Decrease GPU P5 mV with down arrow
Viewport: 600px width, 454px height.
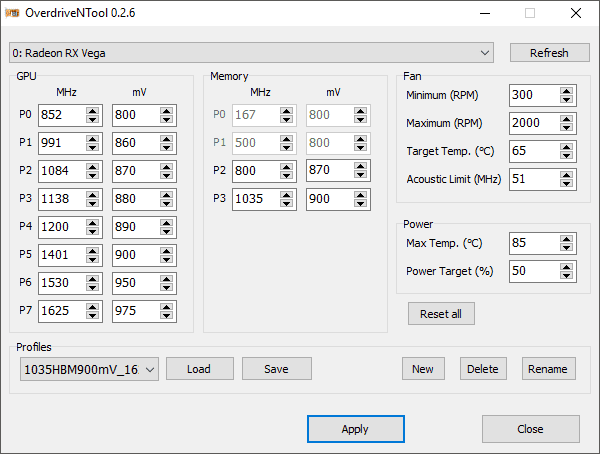166,259
